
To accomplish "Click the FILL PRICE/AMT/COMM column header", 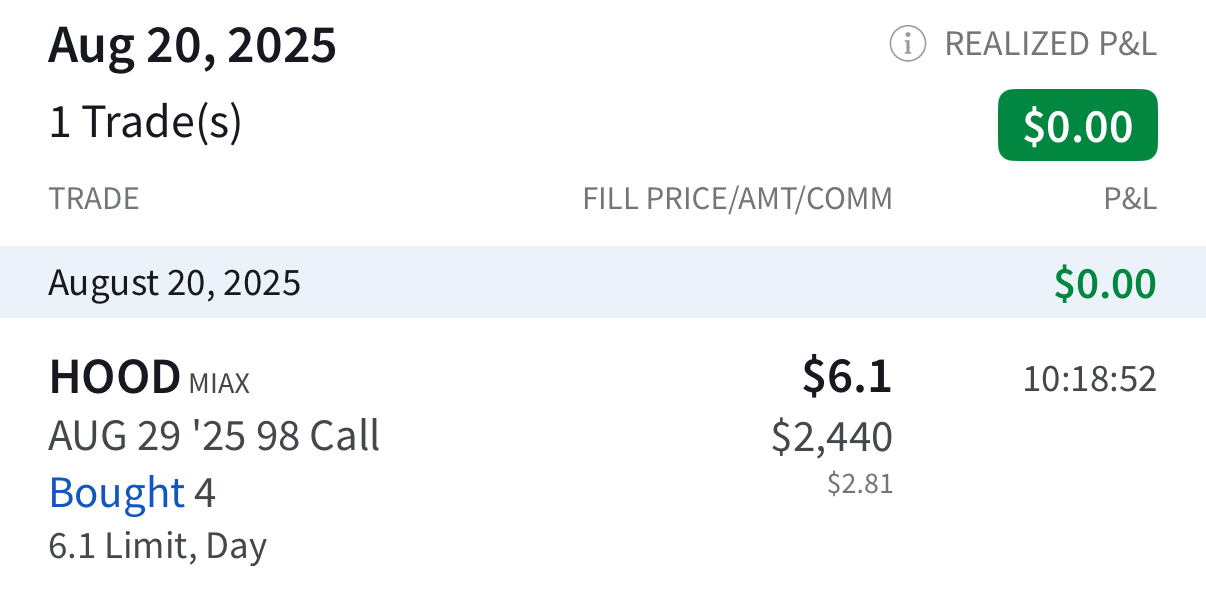I will pos(737,199).
